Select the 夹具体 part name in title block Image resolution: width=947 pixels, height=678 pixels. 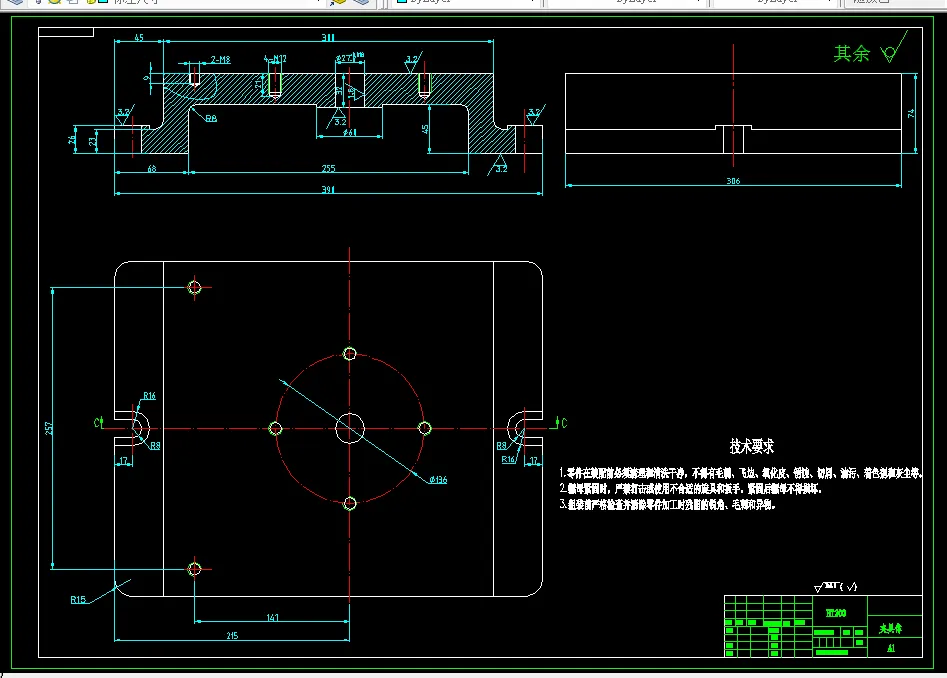[890, 629]
